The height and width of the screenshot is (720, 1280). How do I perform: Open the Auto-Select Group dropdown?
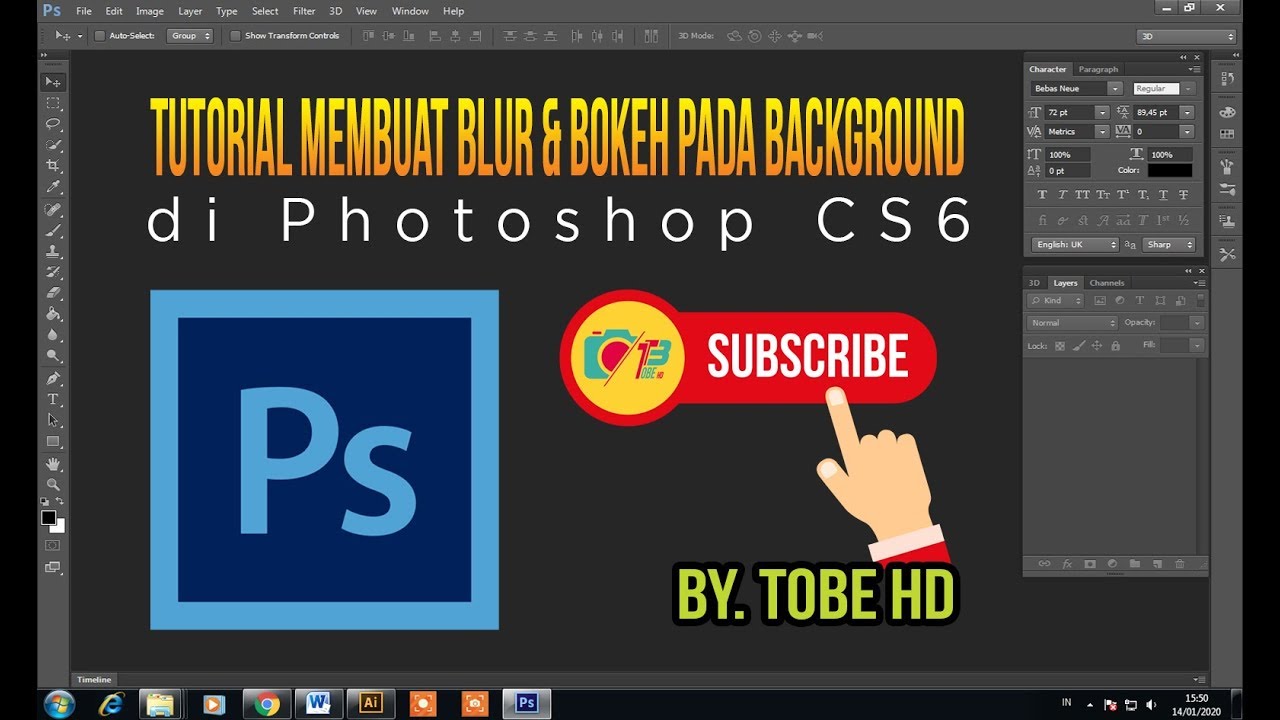click(190, 36)
